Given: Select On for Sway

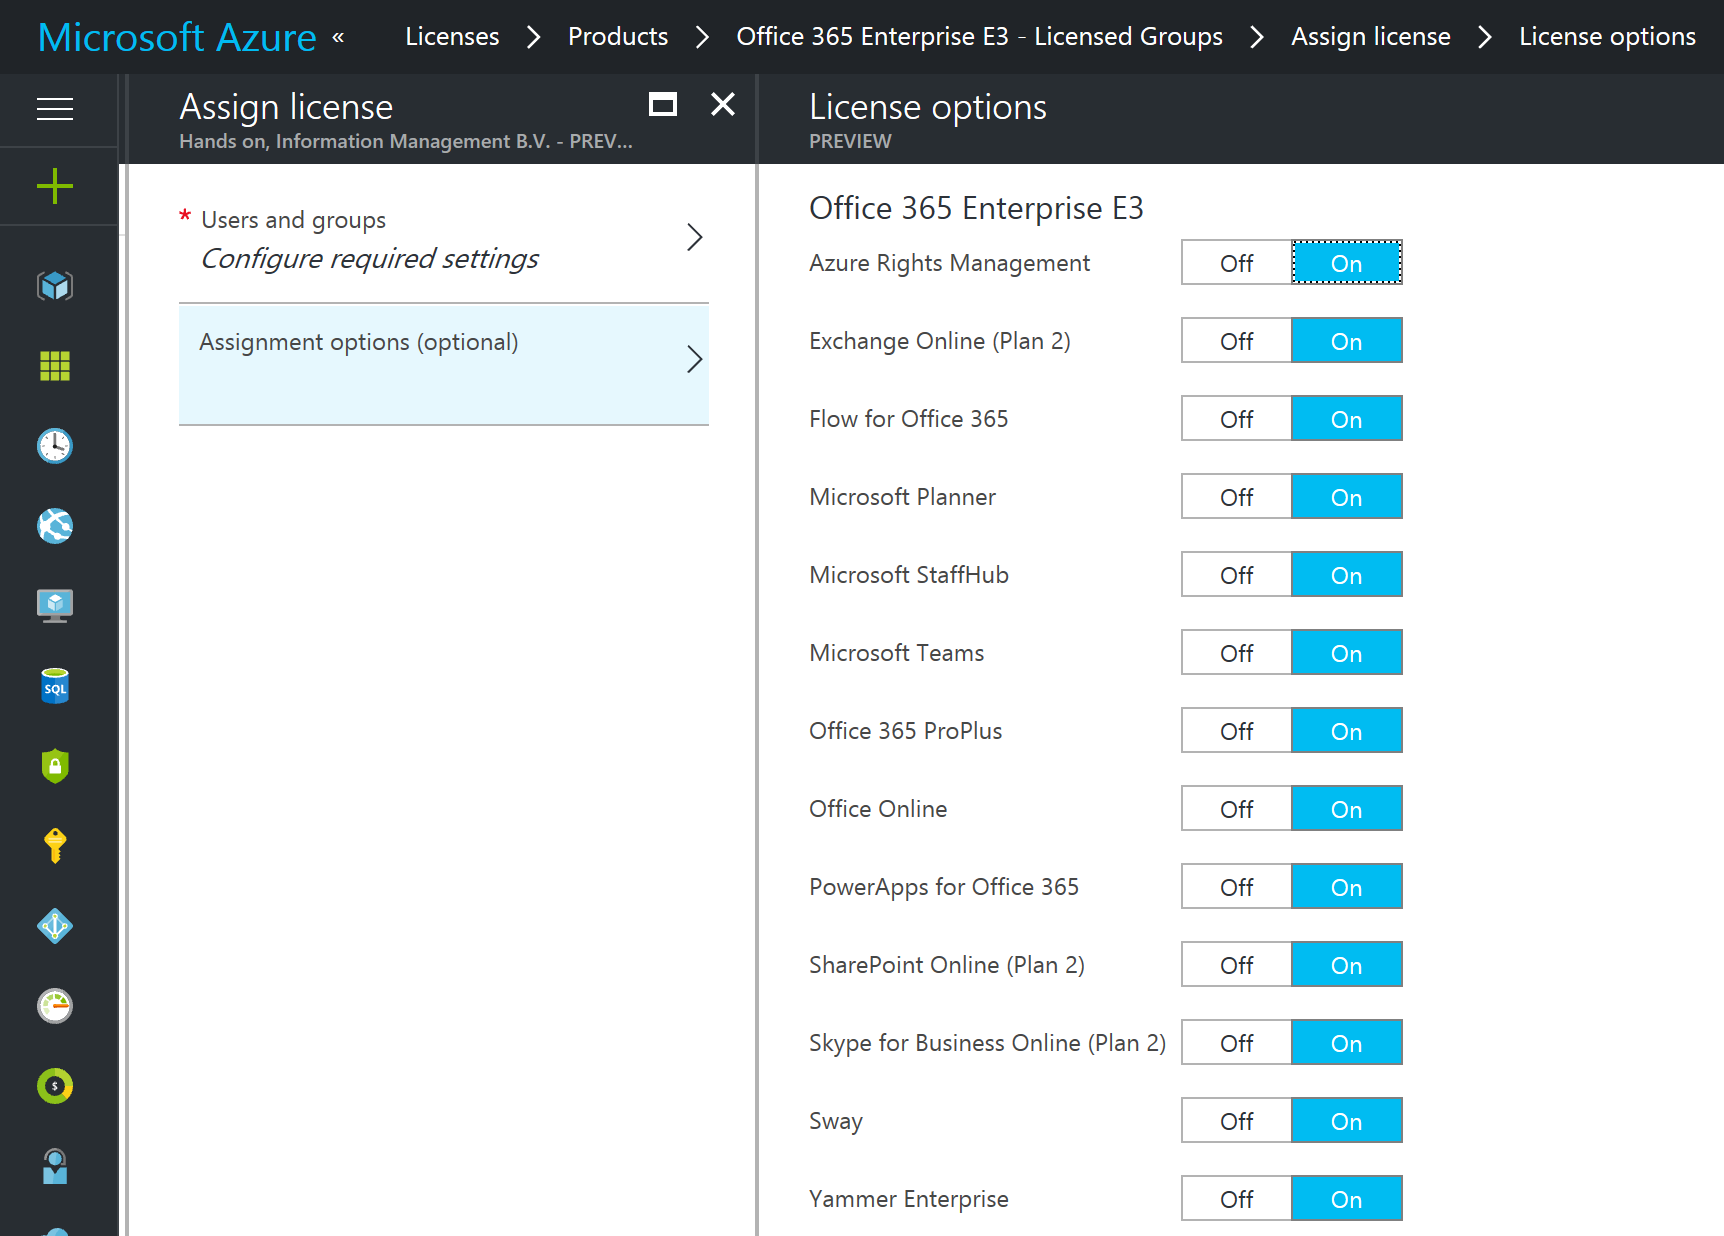Looking at the screenshot, I should point(1347,1121).
